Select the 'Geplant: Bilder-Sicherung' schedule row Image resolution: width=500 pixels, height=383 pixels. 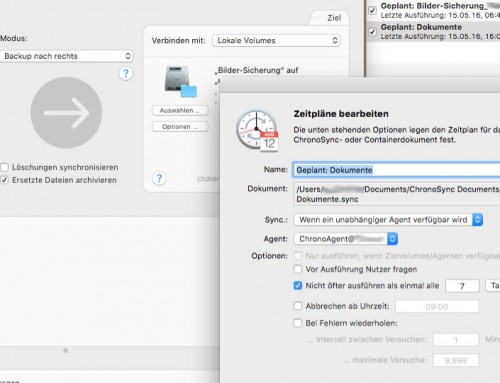tap(433, 11)
